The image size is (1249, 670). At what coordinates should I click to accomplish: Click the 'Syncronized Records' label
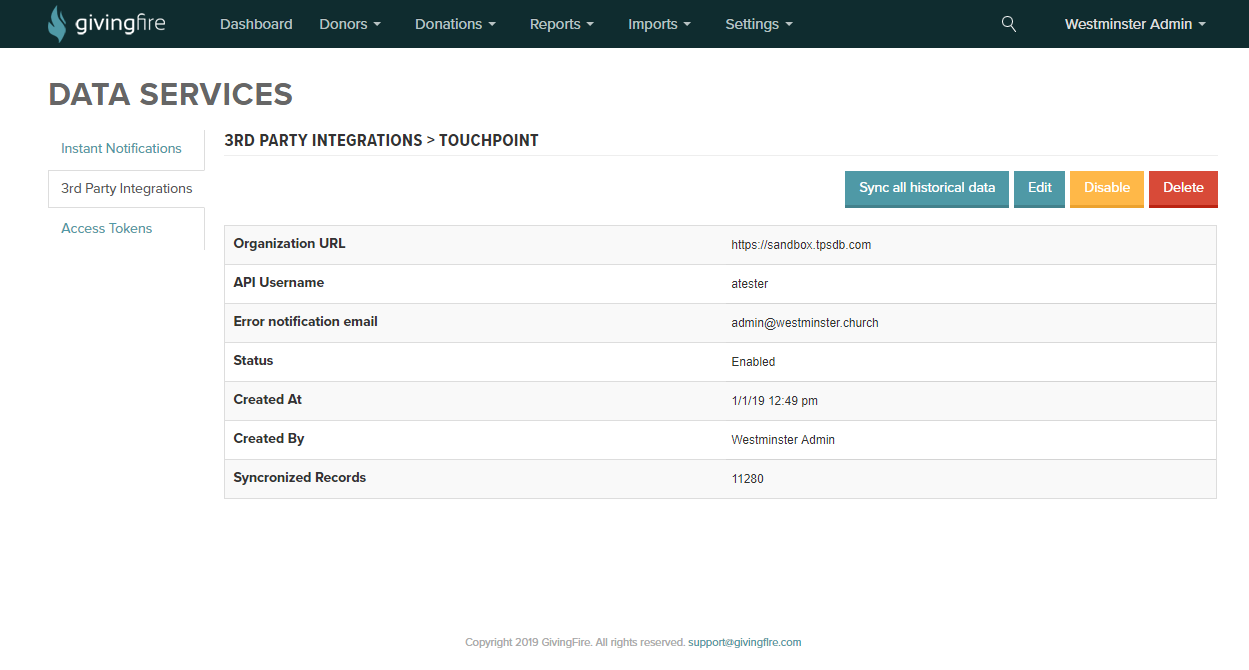click(x=300, y=478)
